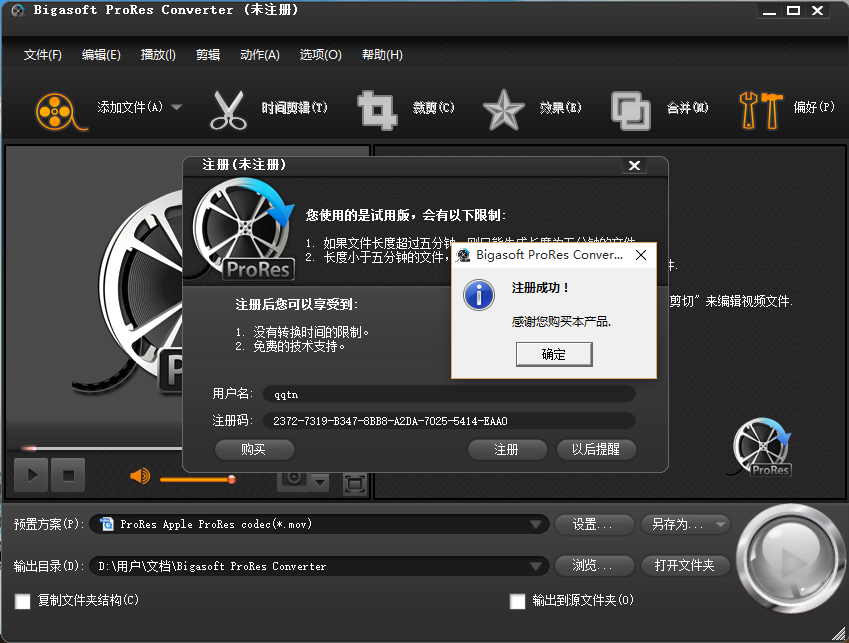Open the 文件(F) menu
The image size is (849, 643).
click(x=42, y=55)
